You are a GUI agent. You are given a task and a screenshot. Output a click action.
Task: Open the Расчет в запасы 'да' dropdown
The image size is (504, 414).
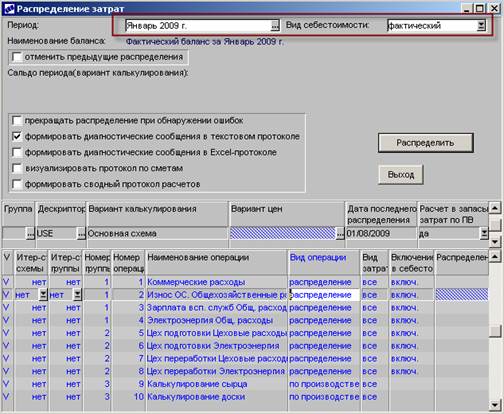coord(484,234)
